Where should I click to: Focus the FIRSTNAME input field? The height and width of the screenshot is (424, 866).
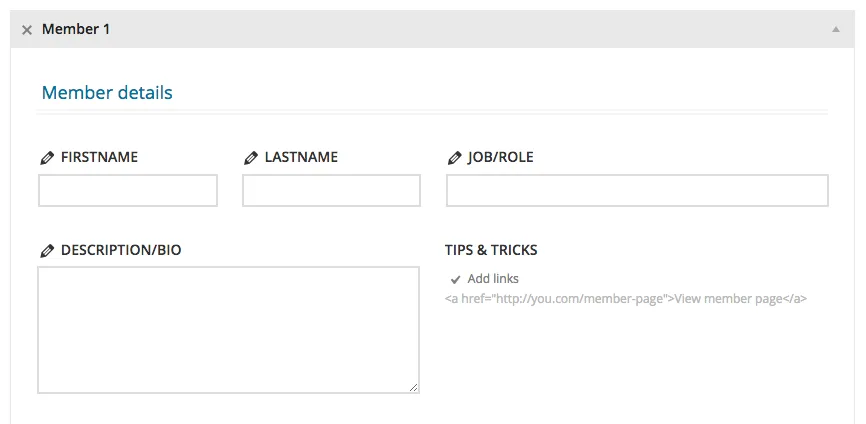click(x=128, y=190)
